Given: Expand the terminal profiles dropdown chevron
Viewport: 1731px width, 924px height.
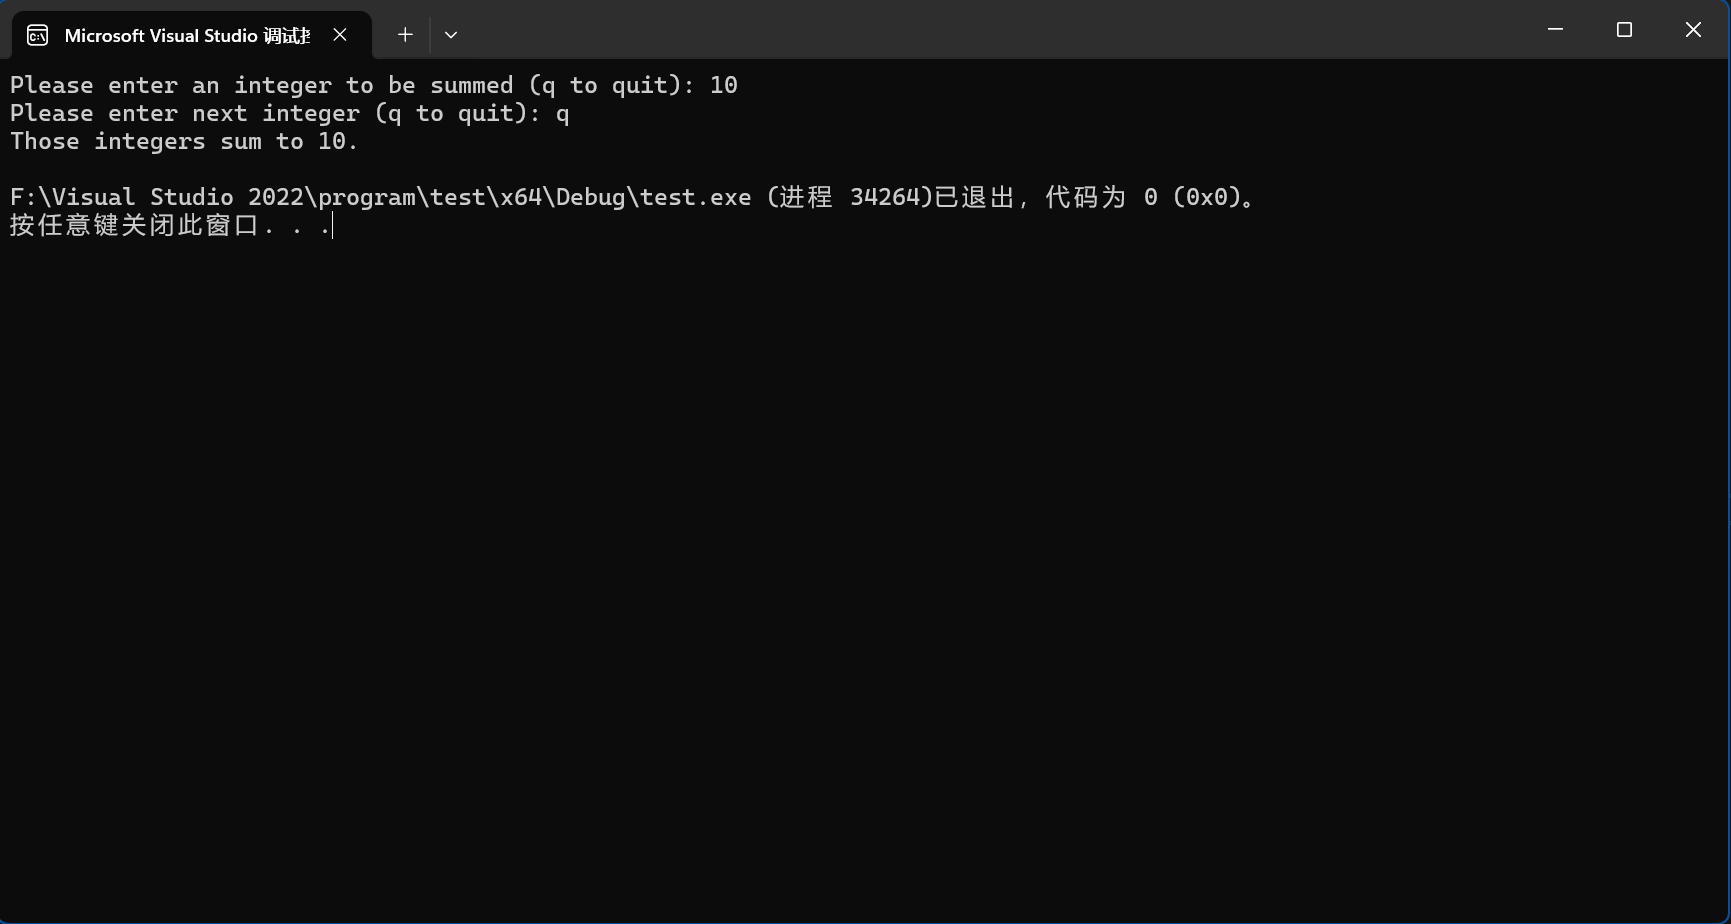Looking at the screenshot, I should [451, 35].
